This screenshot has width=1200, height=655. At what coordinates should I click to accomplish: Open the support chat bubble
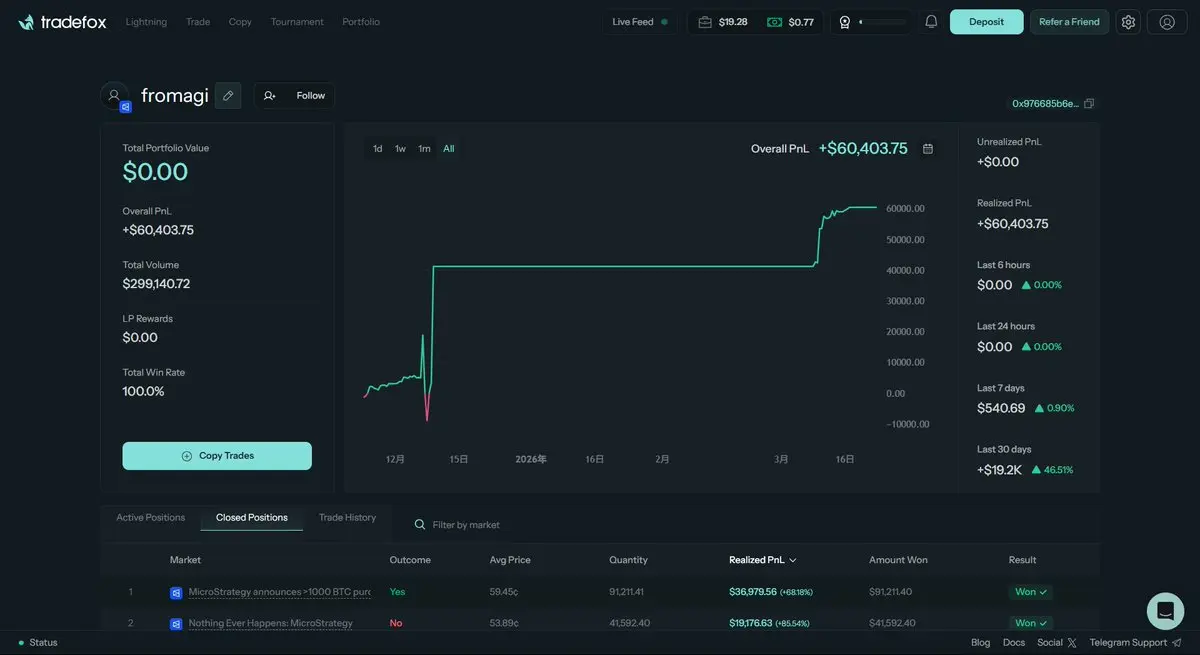tap(1165, 610)
